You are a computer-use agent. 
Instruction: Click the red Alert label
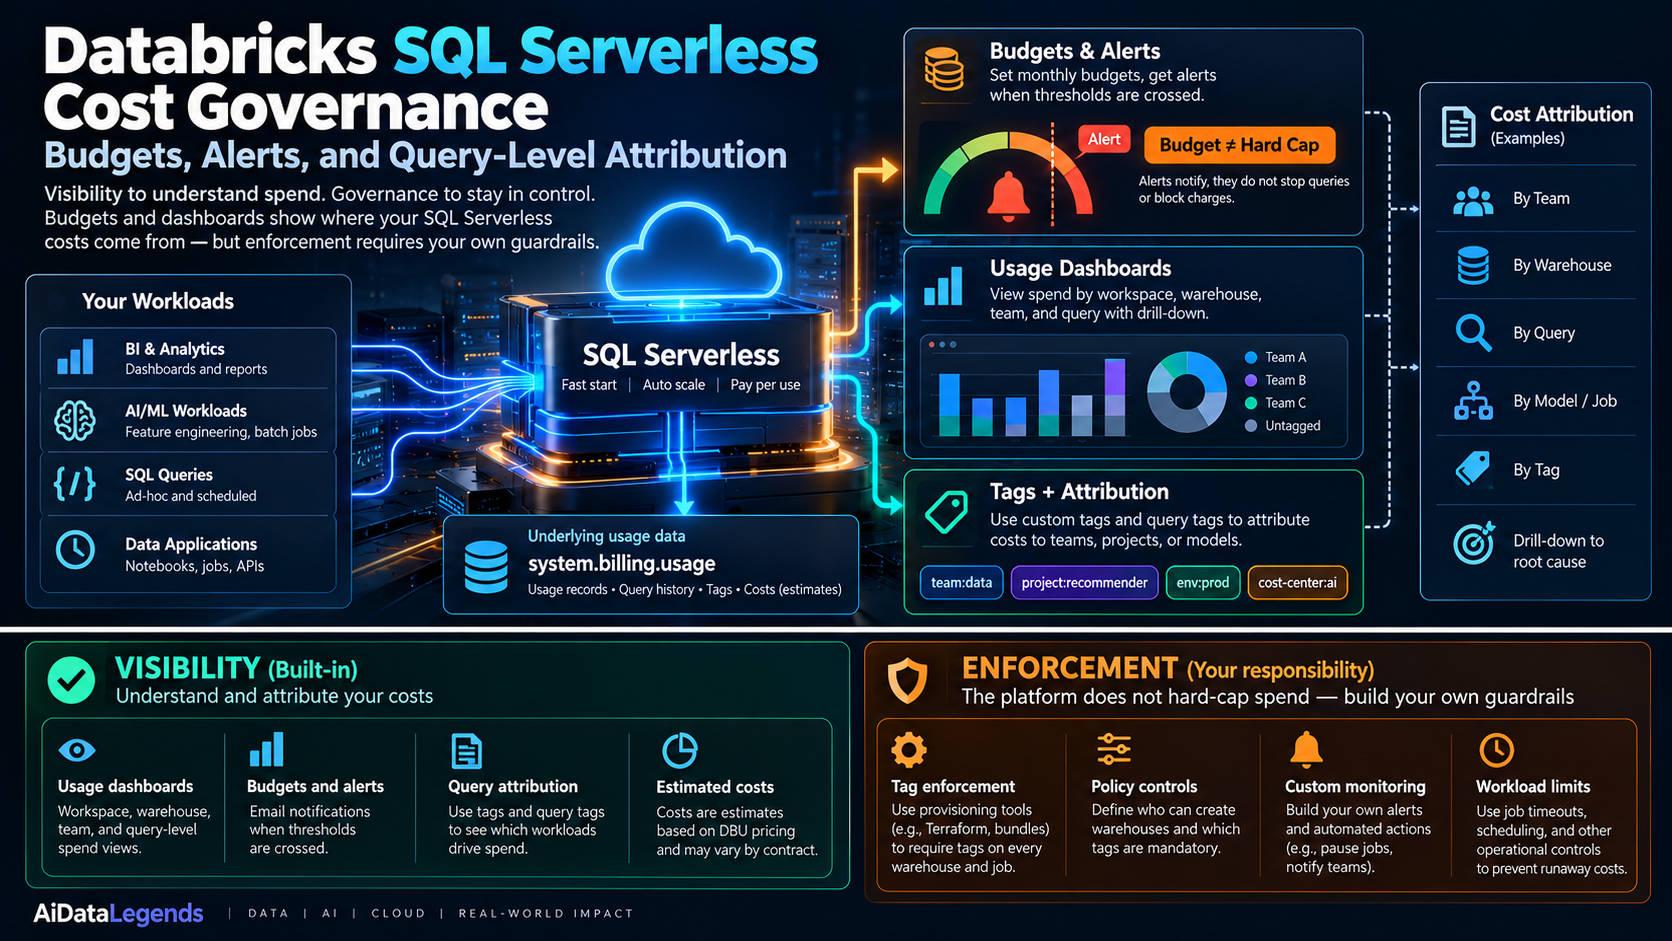pyautogui.click(x=1104, y=139)
